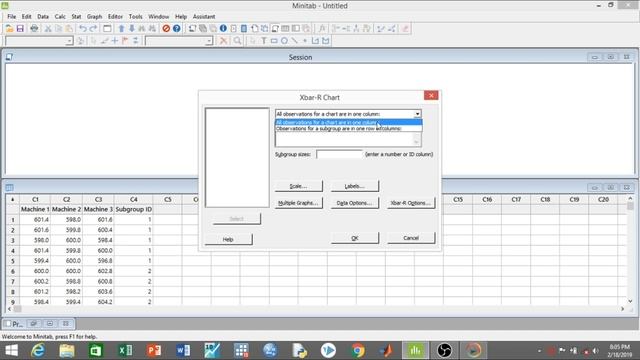Image resolution: width=640 pixels, height=360 pixels.
Task: Confirm the Xbar-R Chart with OK
Action: 355,238
